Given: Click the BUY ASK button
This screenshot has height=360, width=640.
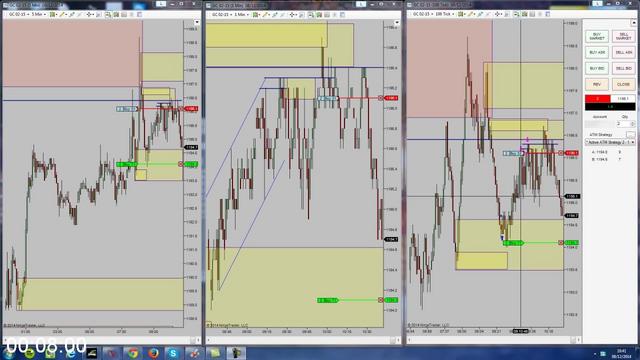Looking at the screenshot, I should 597,52.
